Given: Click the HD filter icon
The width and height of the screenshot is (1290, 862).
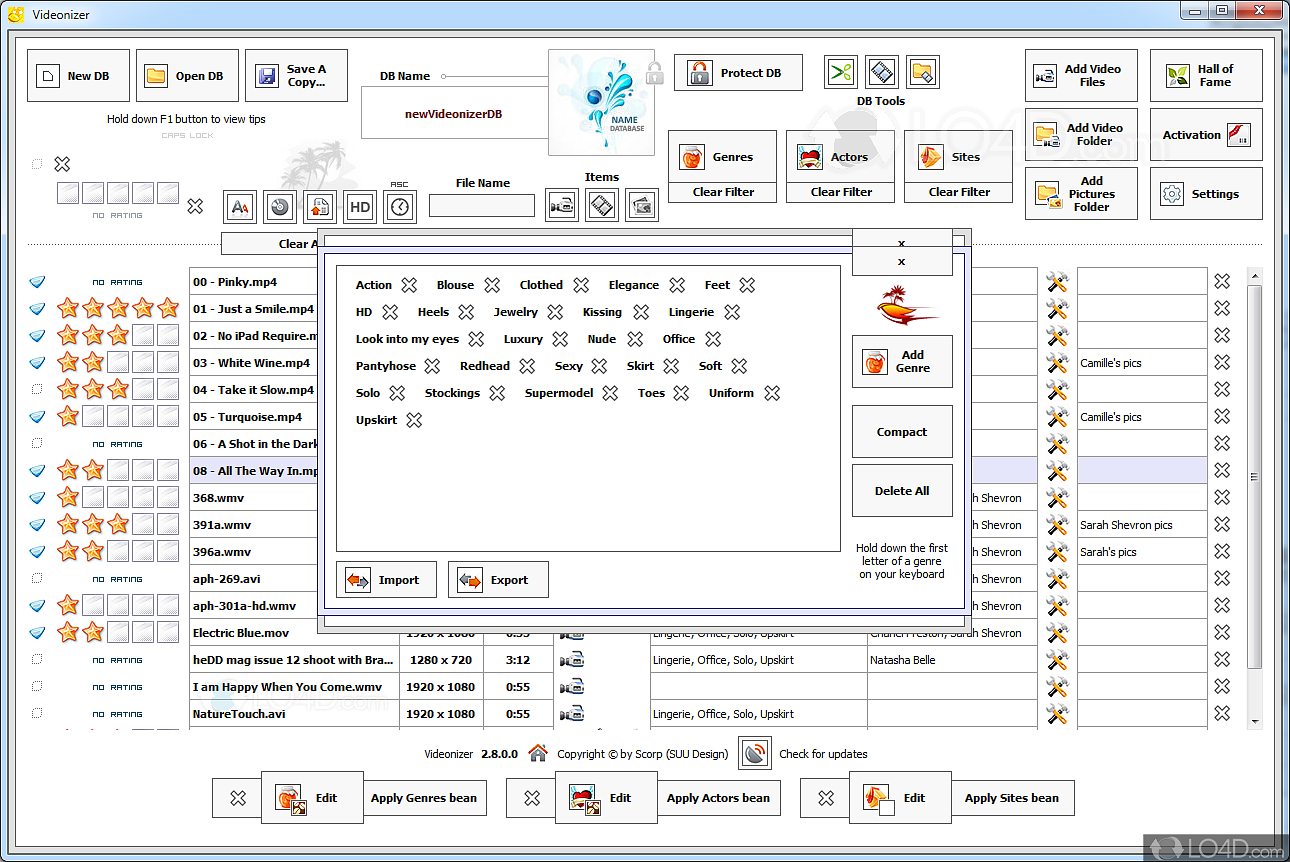Looking at the screenshot, I should (x=360, y=207).
